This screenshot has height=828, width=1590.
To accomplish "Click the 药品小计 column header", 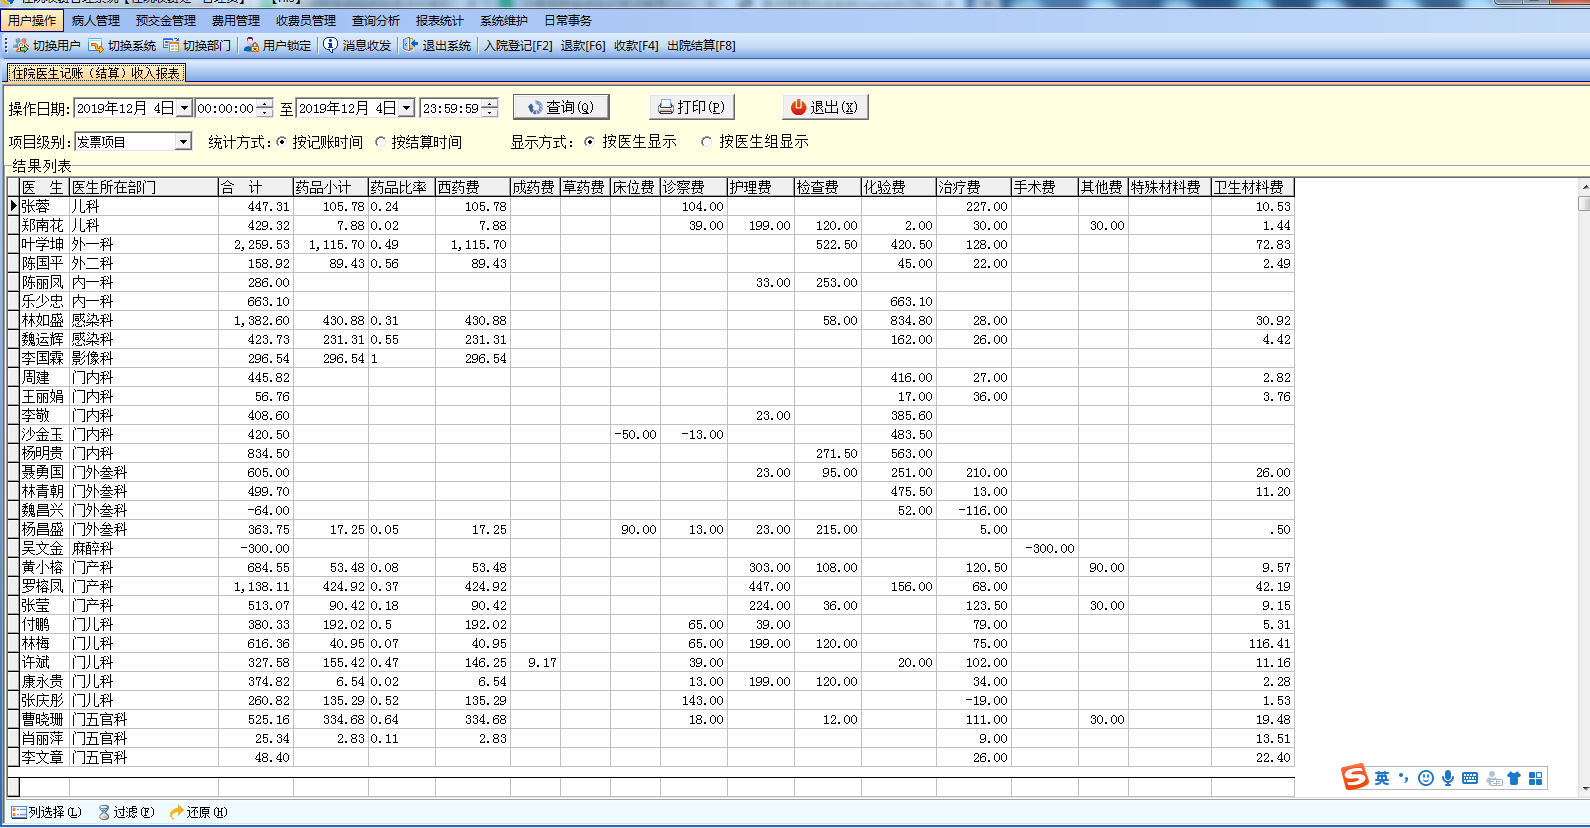I will tap(331, 187).
